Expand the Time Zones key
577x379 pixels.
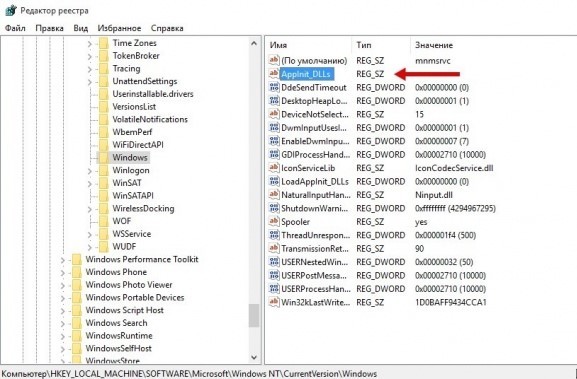point(90,44)
